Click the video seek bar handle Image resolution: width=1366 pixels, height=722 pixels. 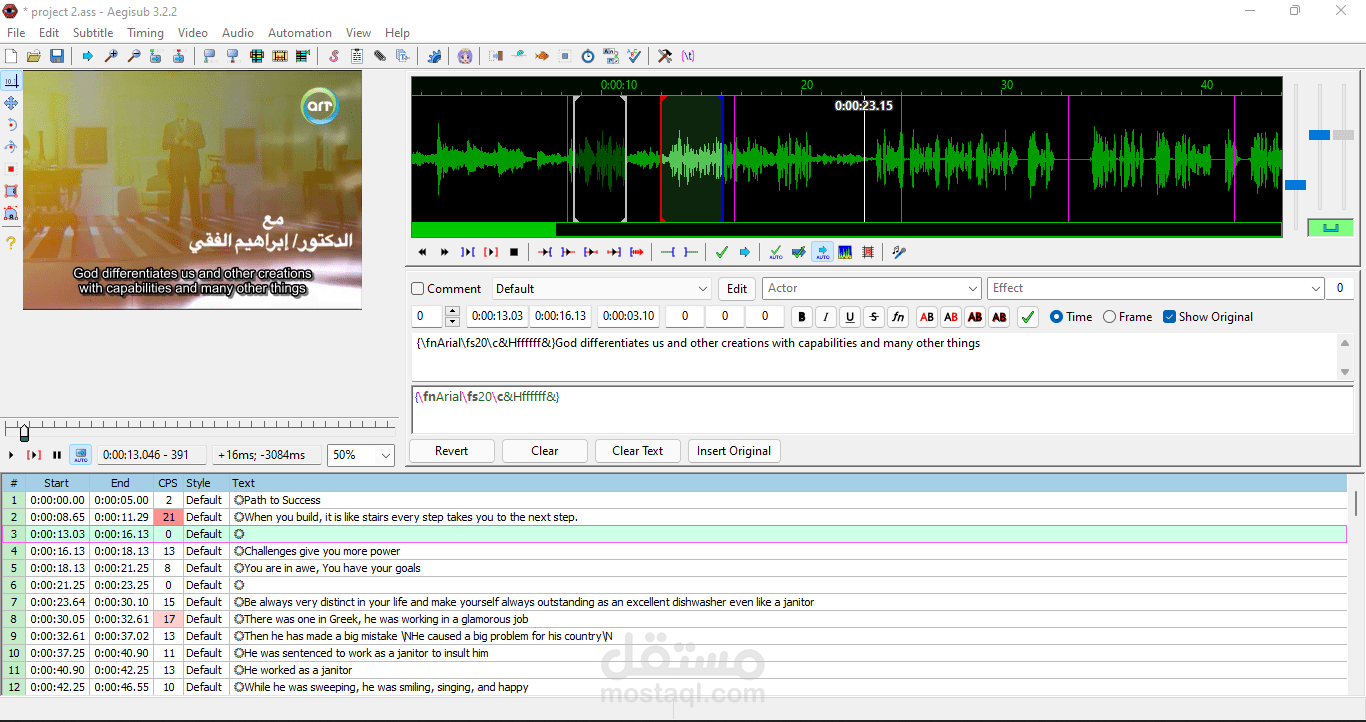pos(24,432)
